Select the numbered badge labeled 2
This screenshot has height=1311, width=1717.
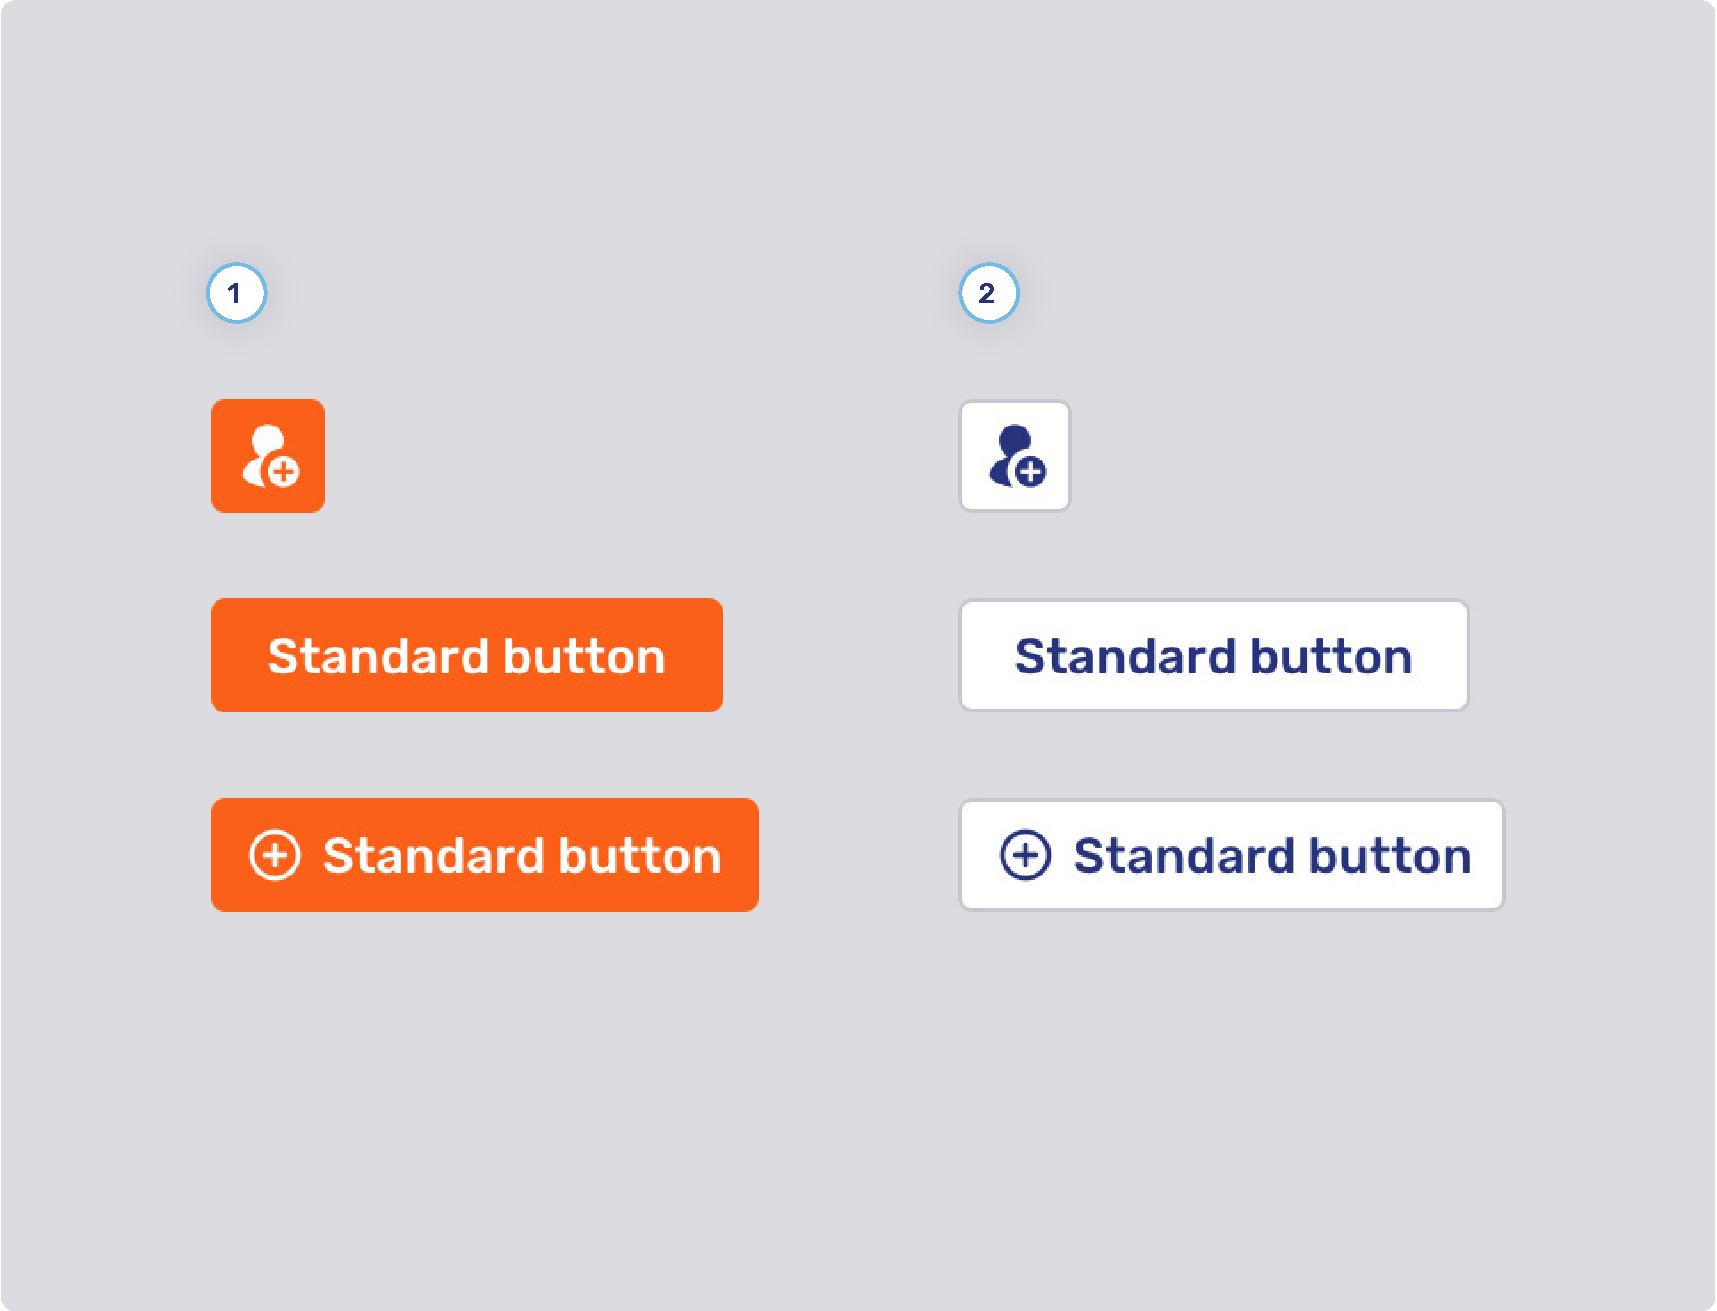pyautogui.click(x=988, y=294)
